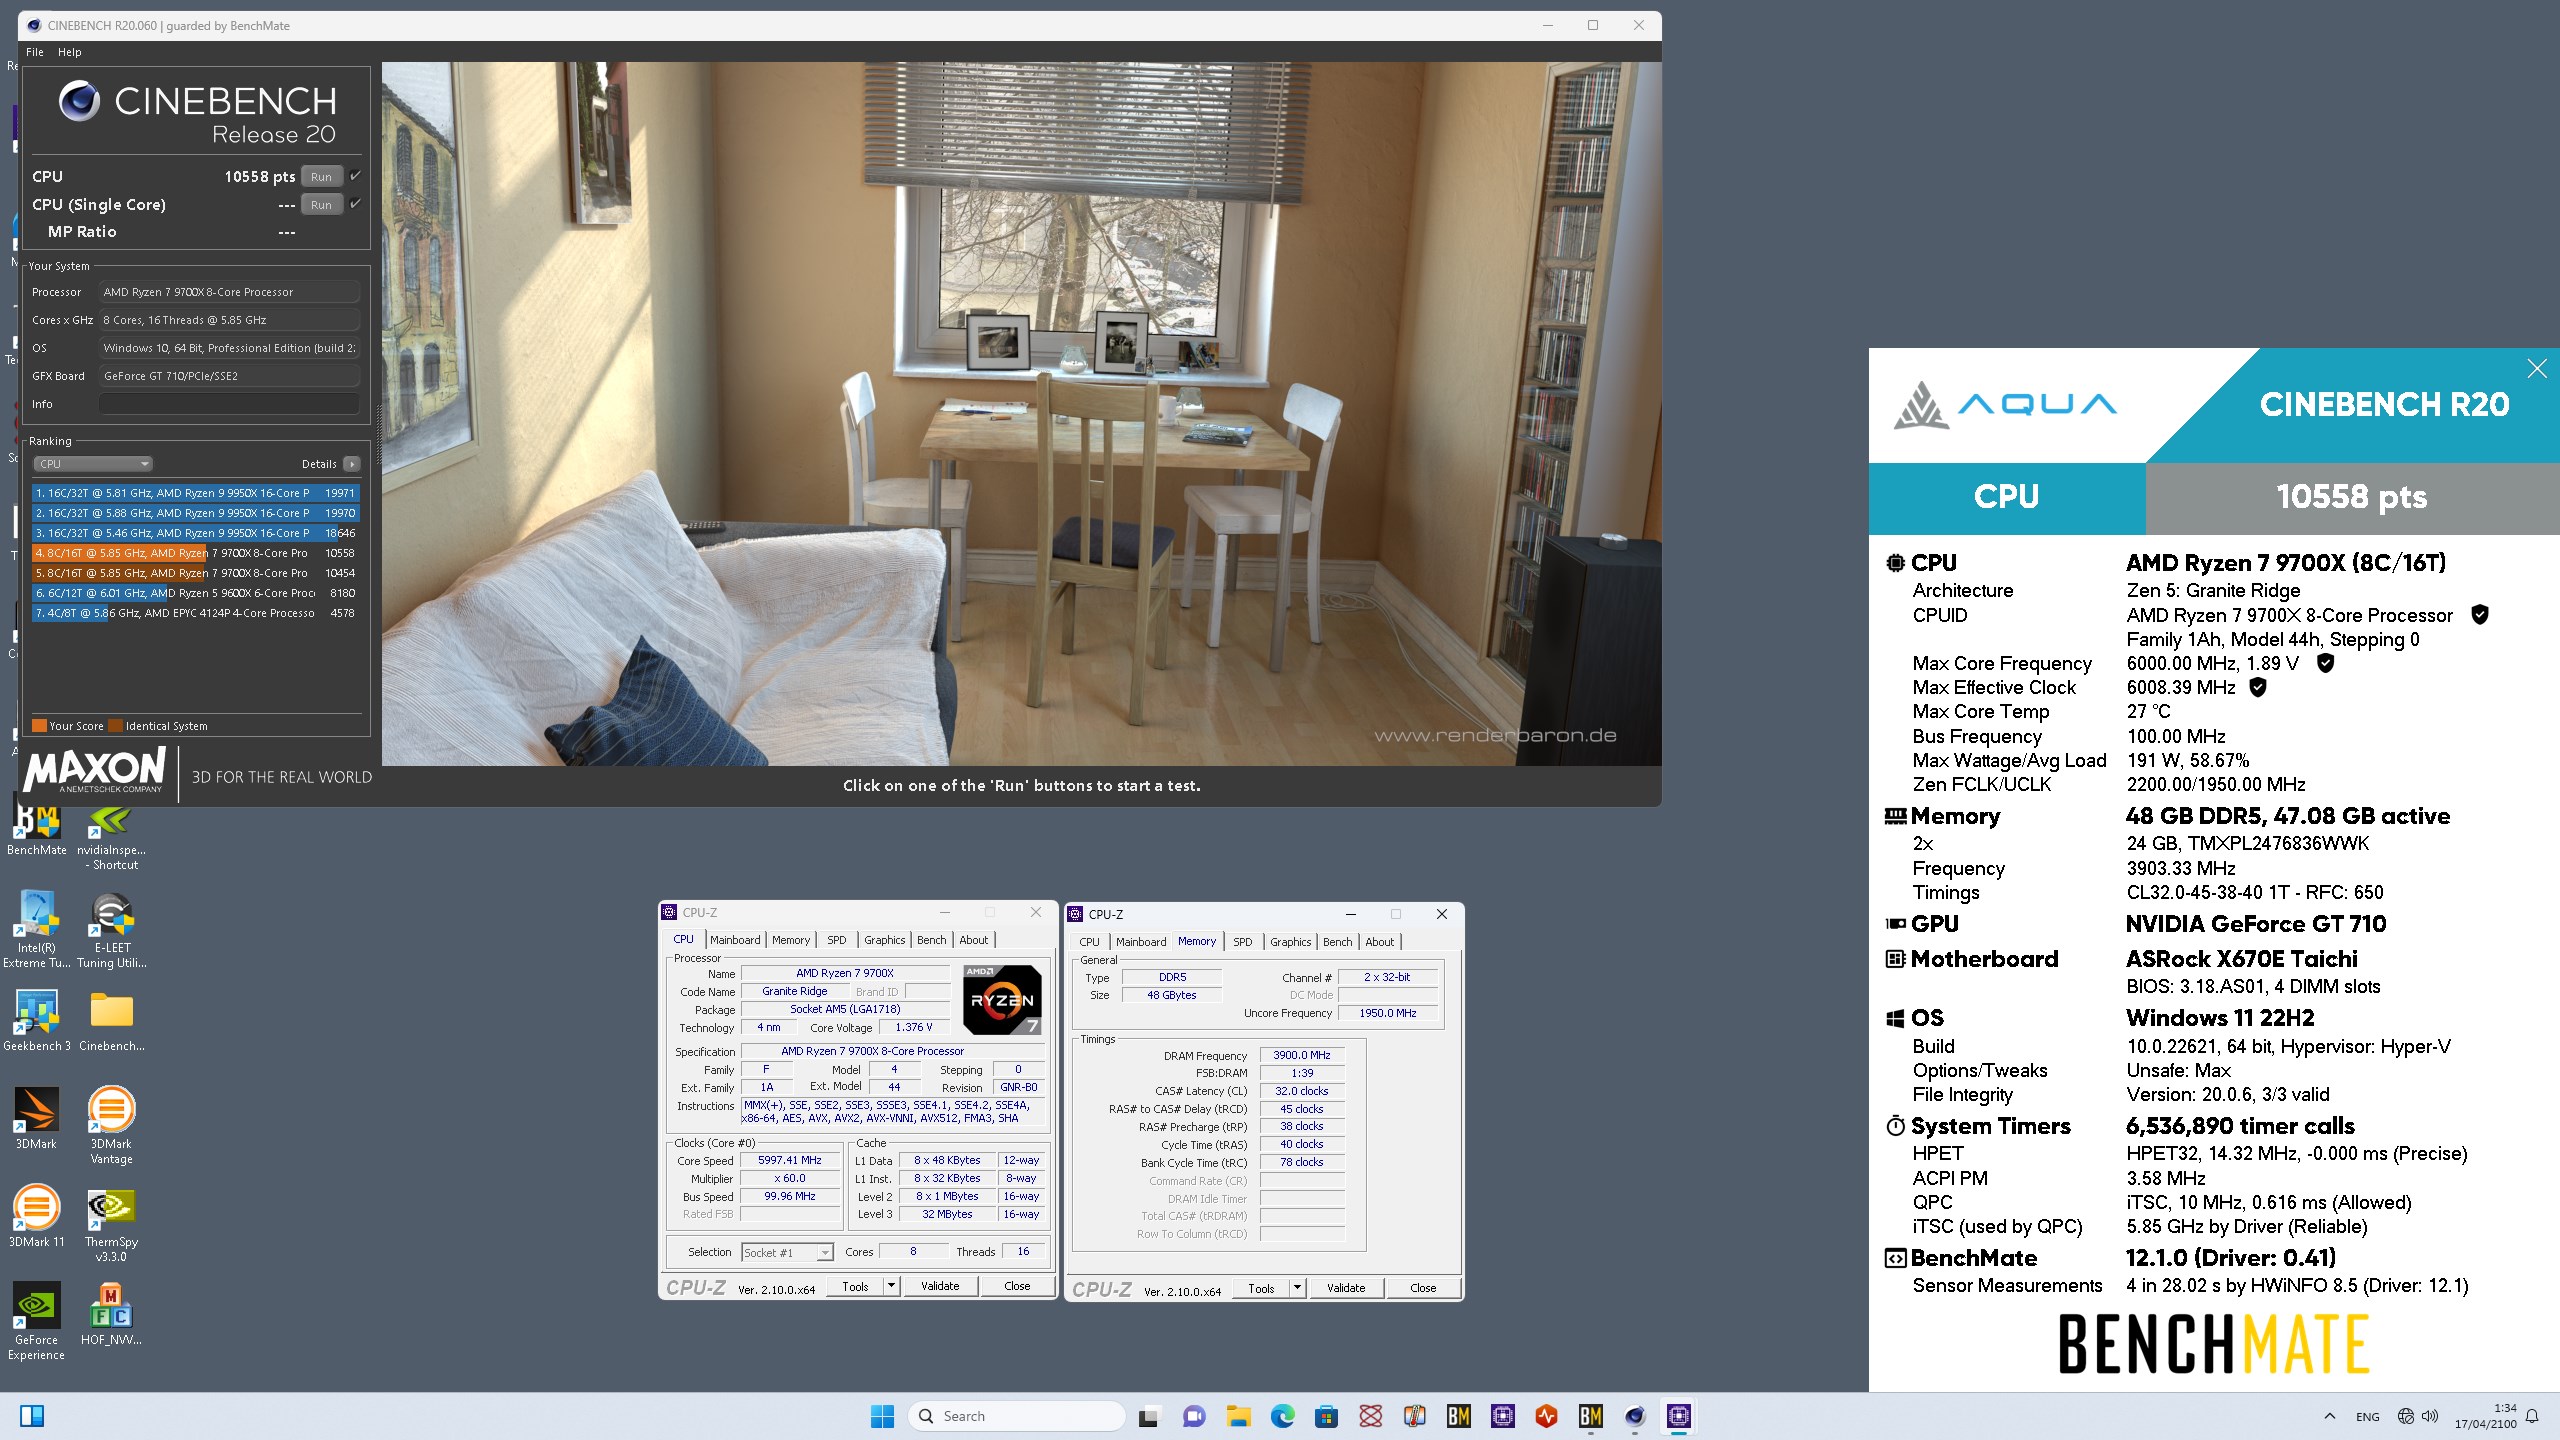Open 3DMark Vantage desktop icon
The width and height of the screenshot is (2560, 1440).
[111, 1125]
